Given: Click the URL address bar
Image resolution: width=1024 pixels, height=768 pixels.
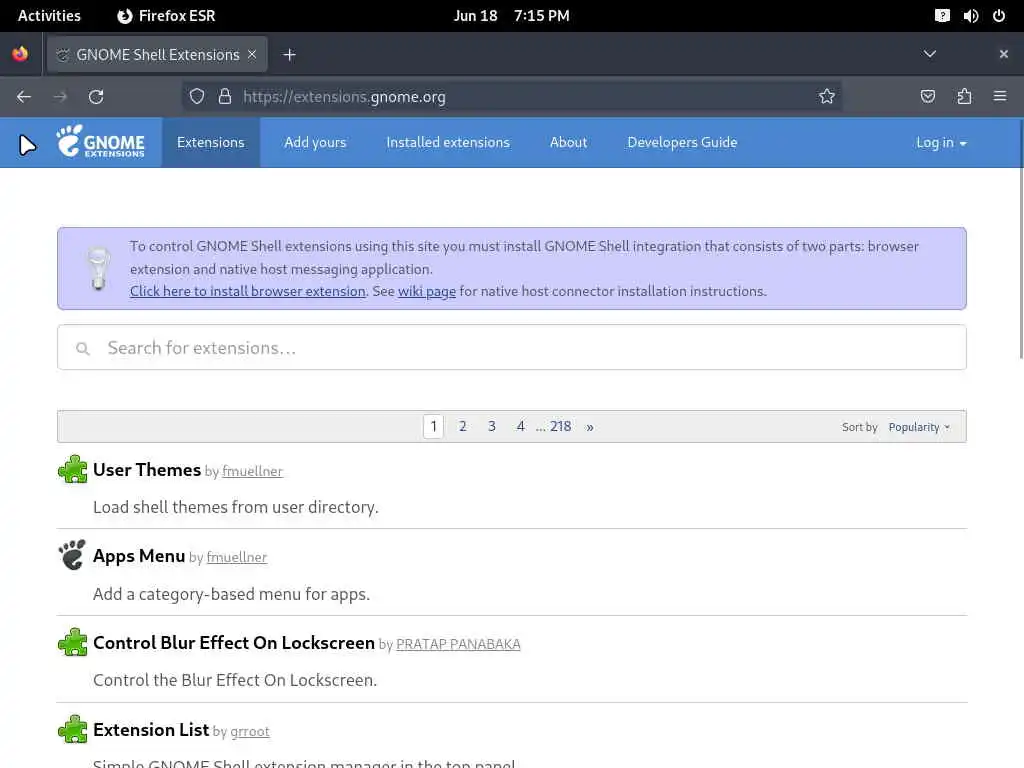Looking at the screenshot, I should 511,97.
